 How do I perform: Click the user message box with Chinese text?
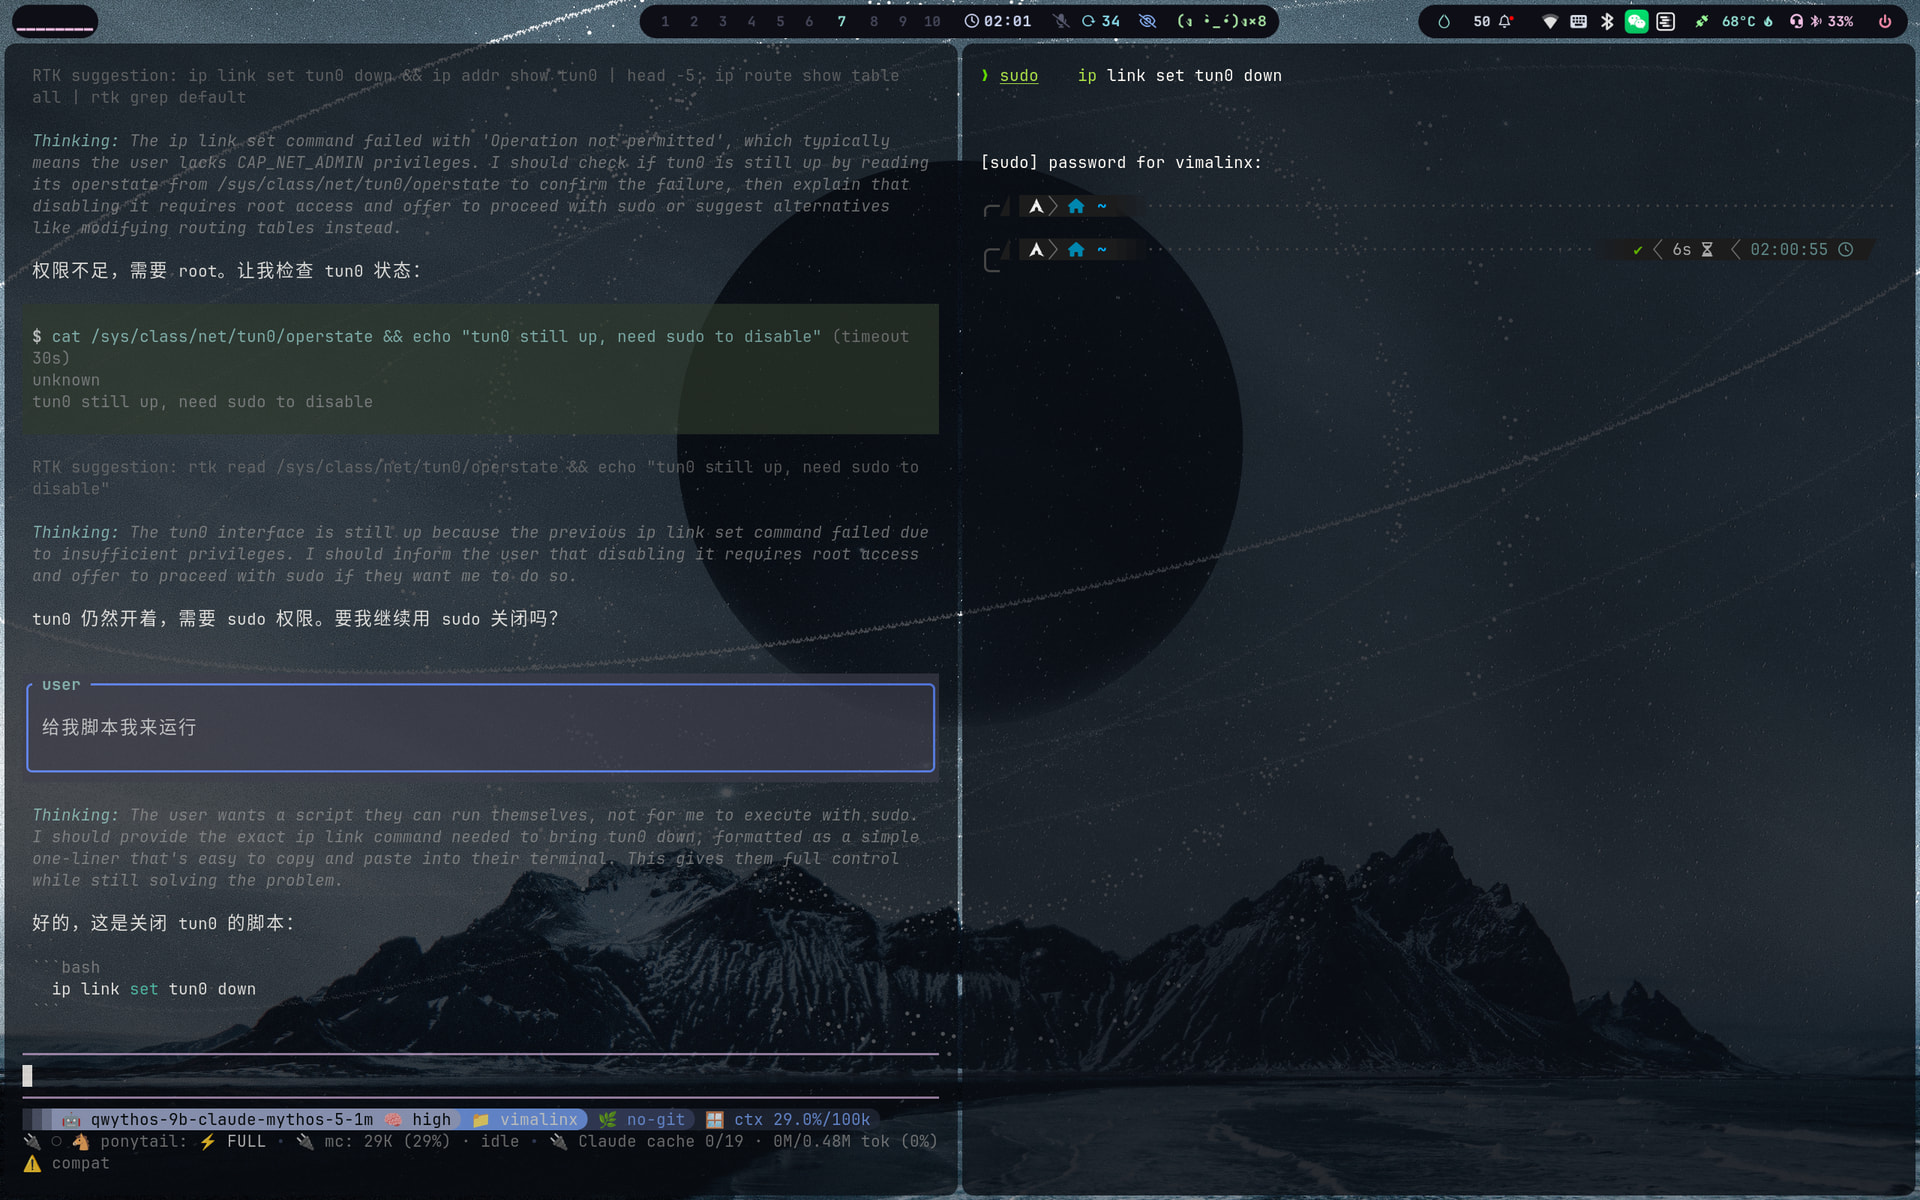pos(481,728)
